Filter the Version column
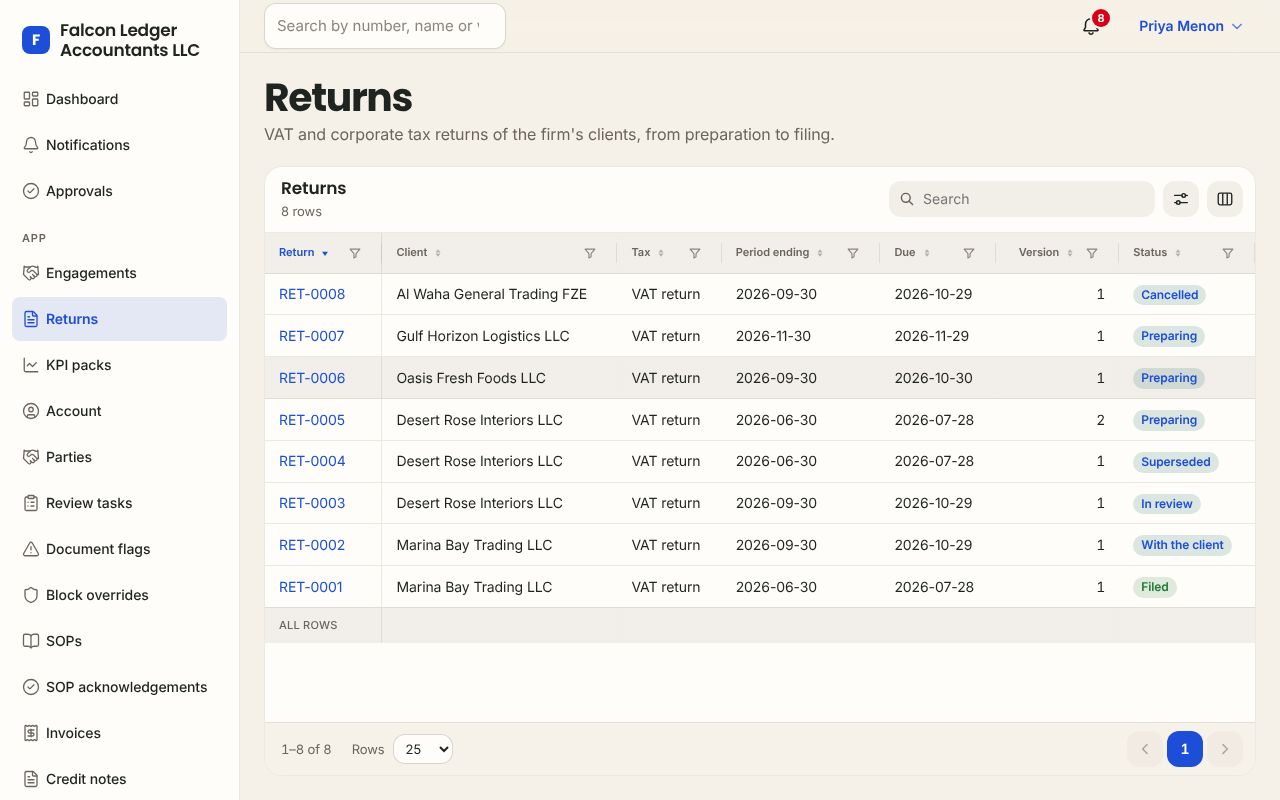 click(1092, 253)
